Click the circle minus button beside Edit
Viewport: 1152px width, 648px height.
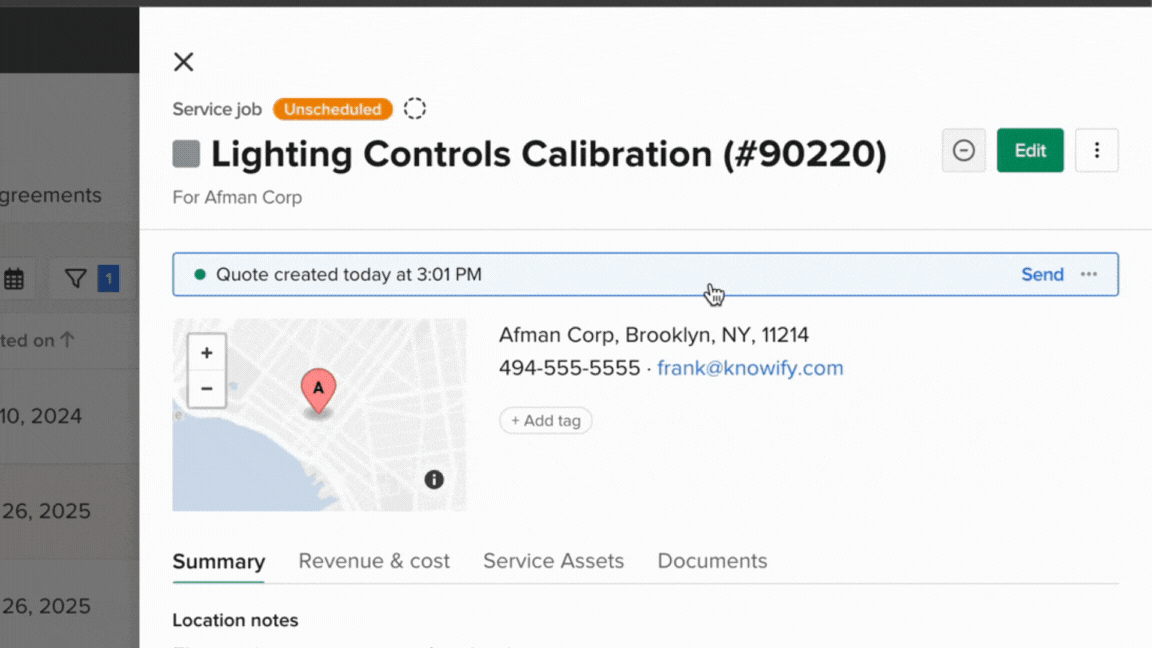(964, 150)
